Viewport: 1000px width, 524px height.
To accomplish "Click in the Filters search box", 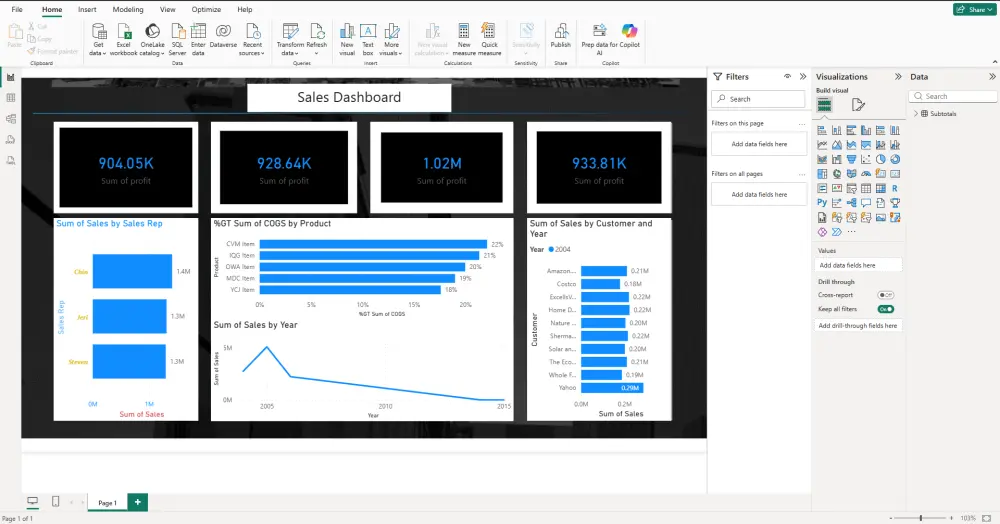I will click(758, 99).
